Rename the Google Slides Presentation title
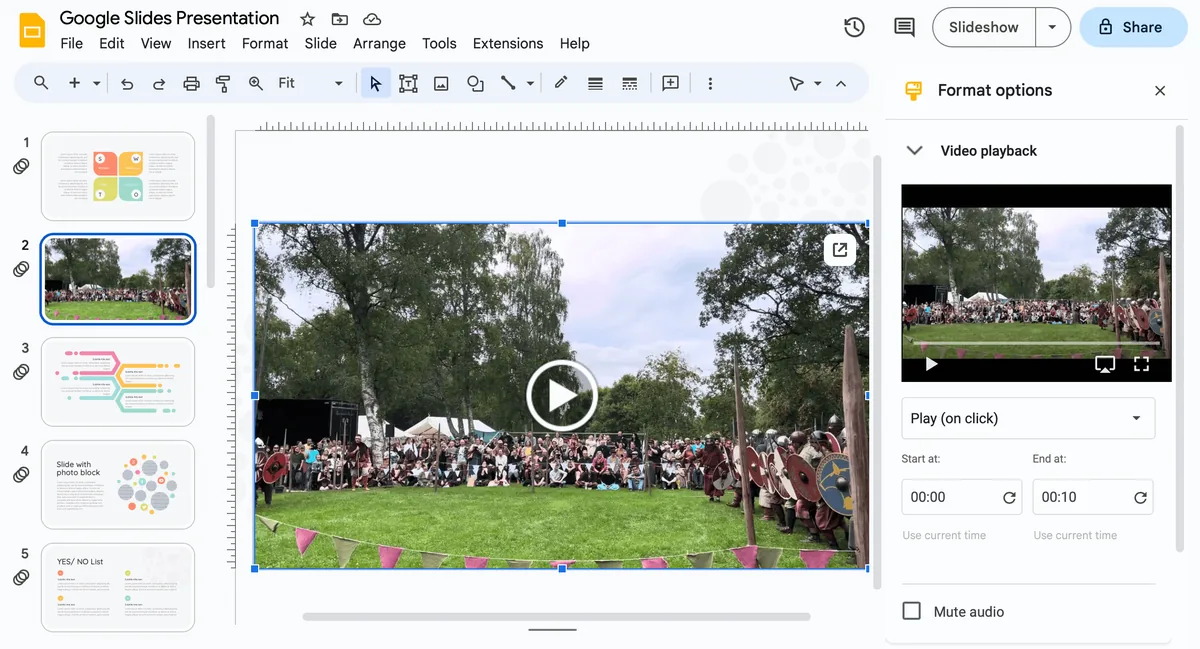The width and height of the screenshot is (1200, 649). pos(170,18)
